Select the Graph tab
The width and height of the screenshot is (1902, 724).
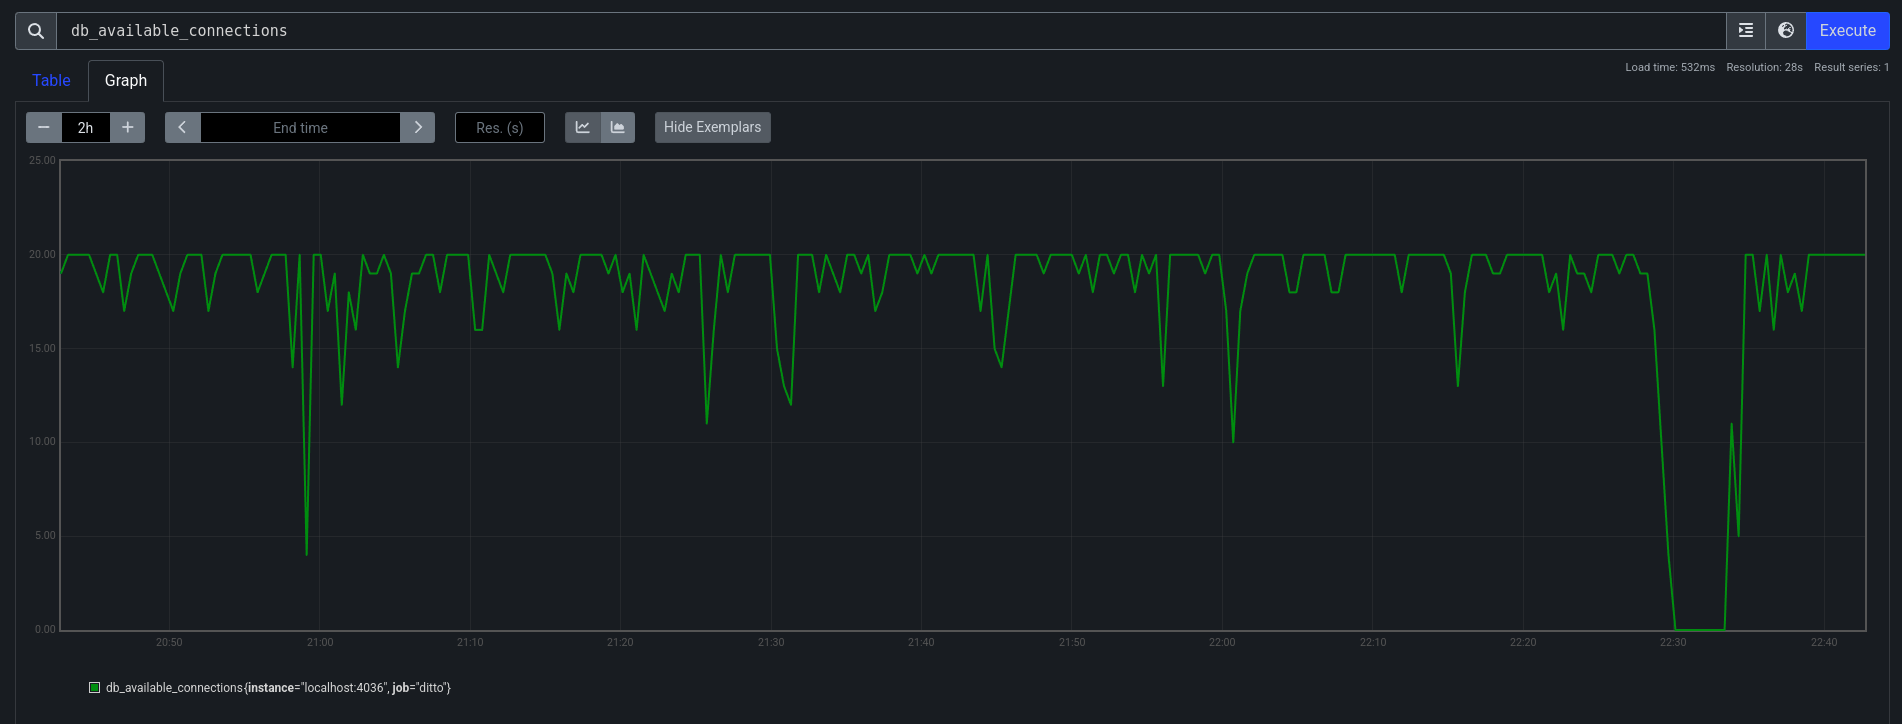click(x=126, y=81)
